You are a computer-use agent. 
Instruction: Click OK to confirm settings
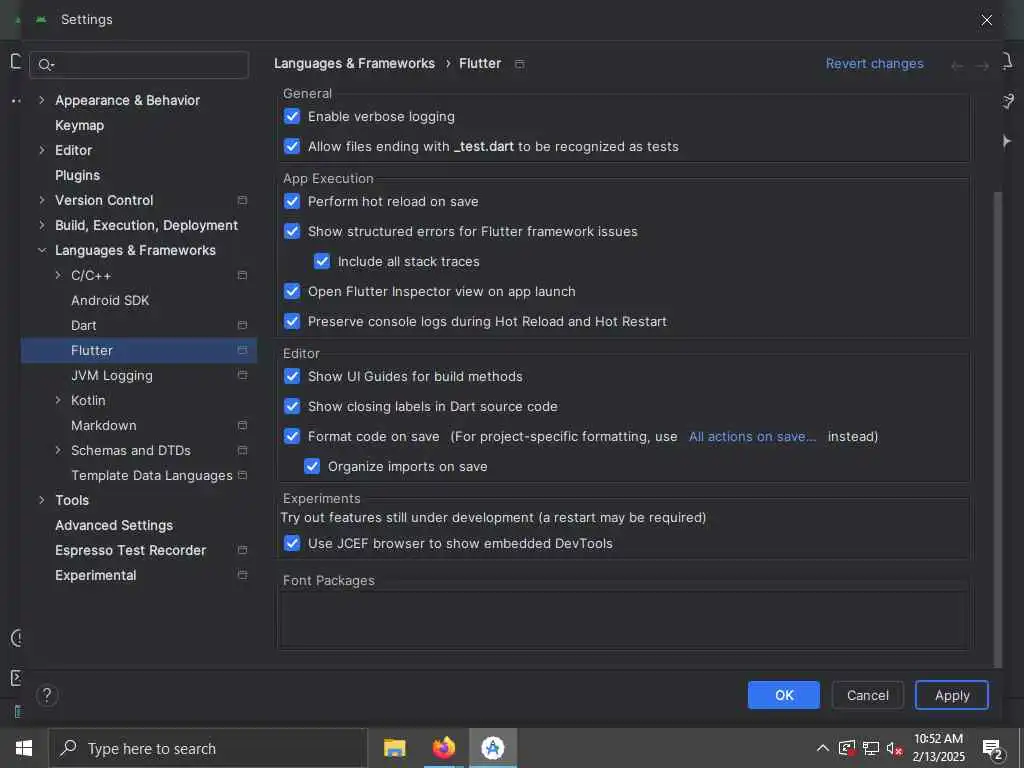coord(784,695)
